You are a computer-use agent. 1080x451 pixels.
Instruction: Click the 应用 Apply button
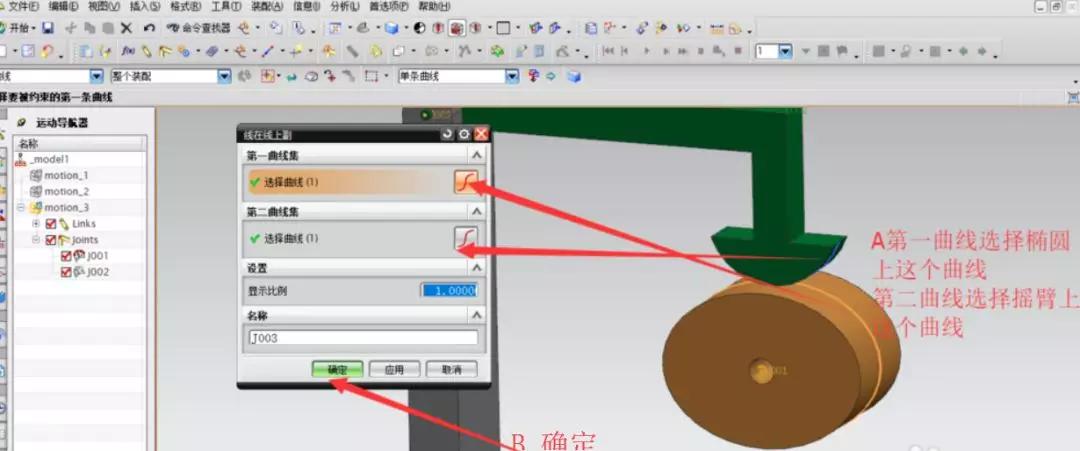(394, 370)
